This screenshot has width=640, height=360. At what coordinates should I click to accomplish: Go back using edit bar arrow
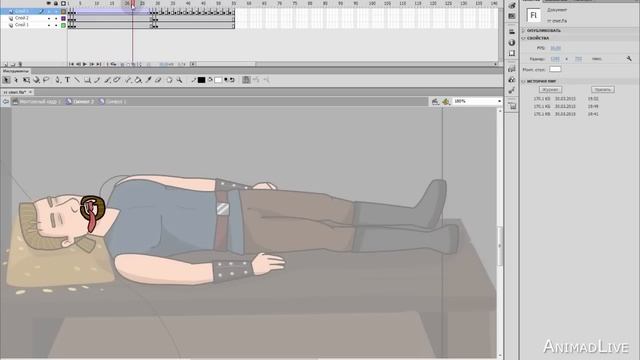[6, 101]
